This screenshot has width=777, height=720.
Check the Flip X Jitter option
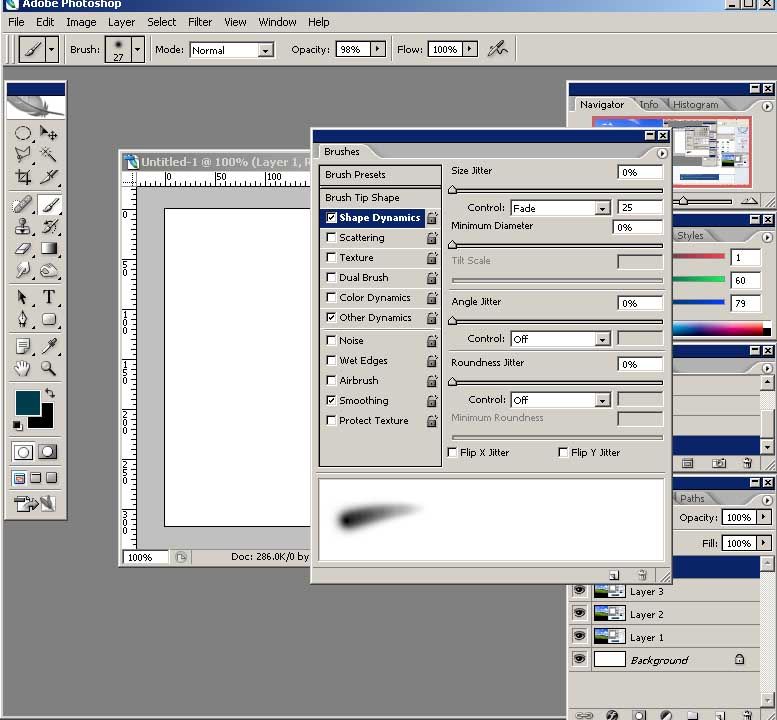(x=453, y=453)
